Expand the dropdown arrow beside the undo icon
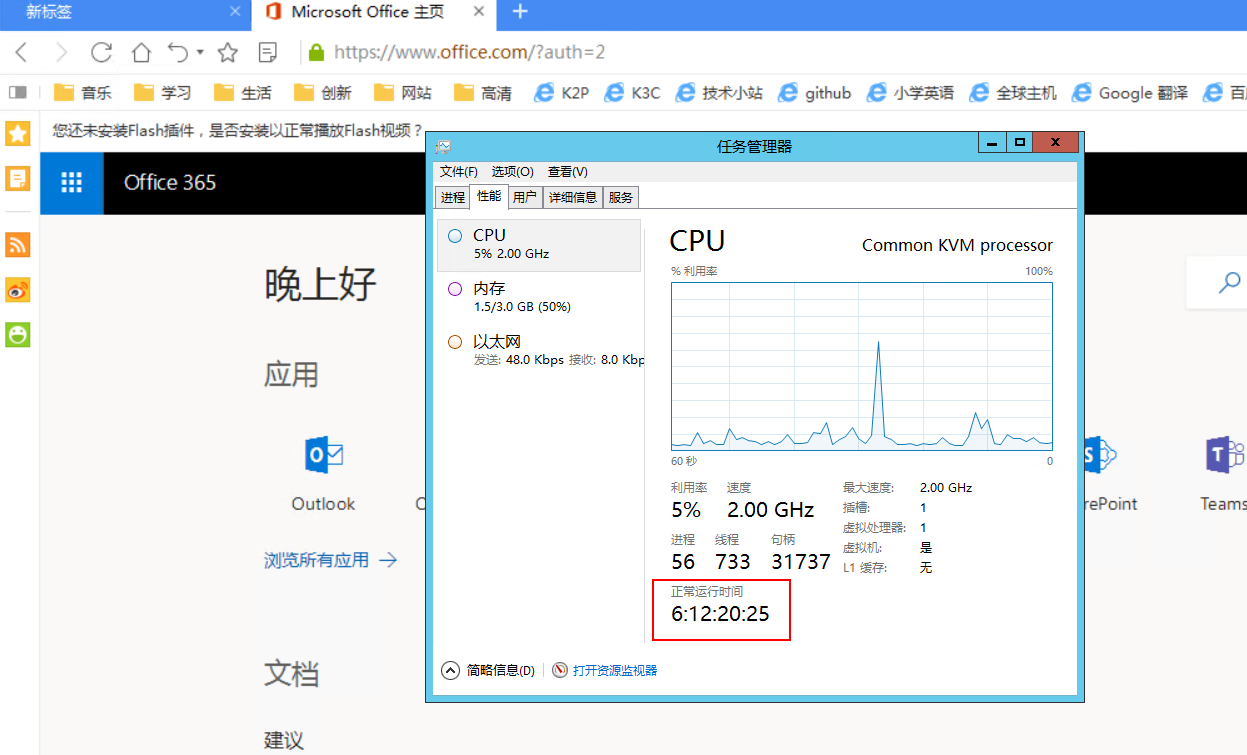This screenshot has width=1247, height=755. tap(200, 52)
